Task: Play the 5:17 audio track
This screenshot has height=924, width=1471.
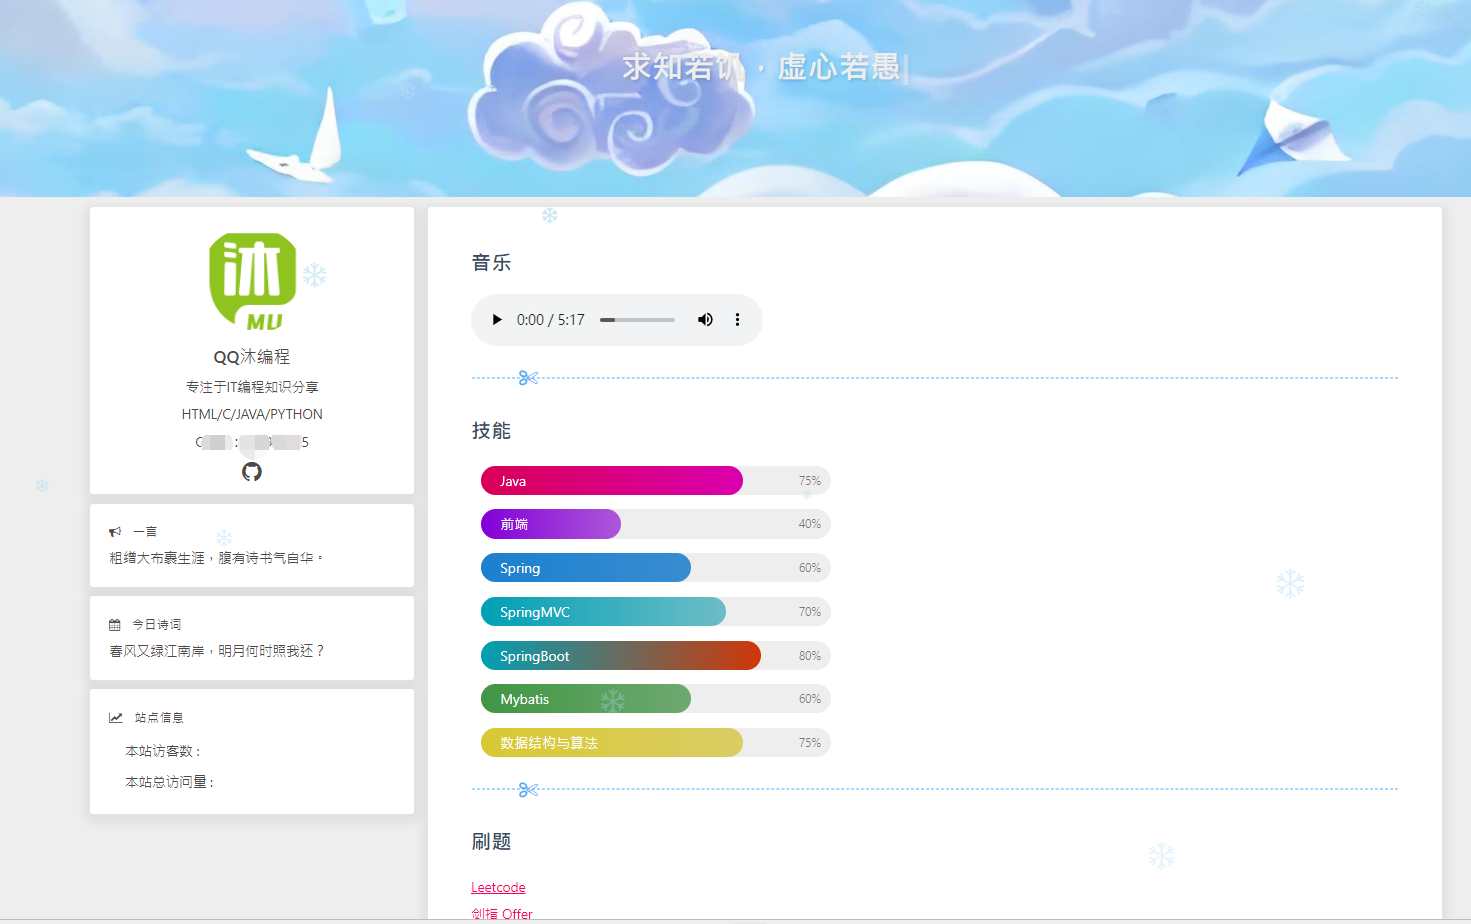Action: pos(497,319)
